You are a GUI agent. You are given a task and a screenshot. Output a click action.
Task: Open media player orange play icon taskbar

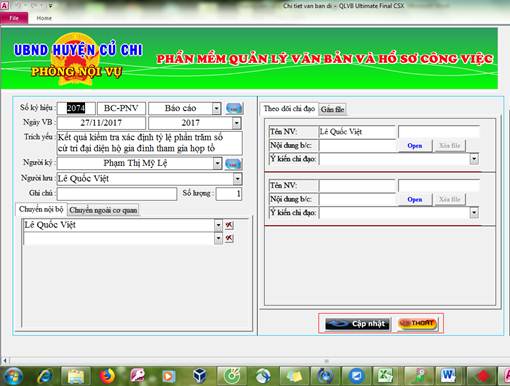point(168,376)
